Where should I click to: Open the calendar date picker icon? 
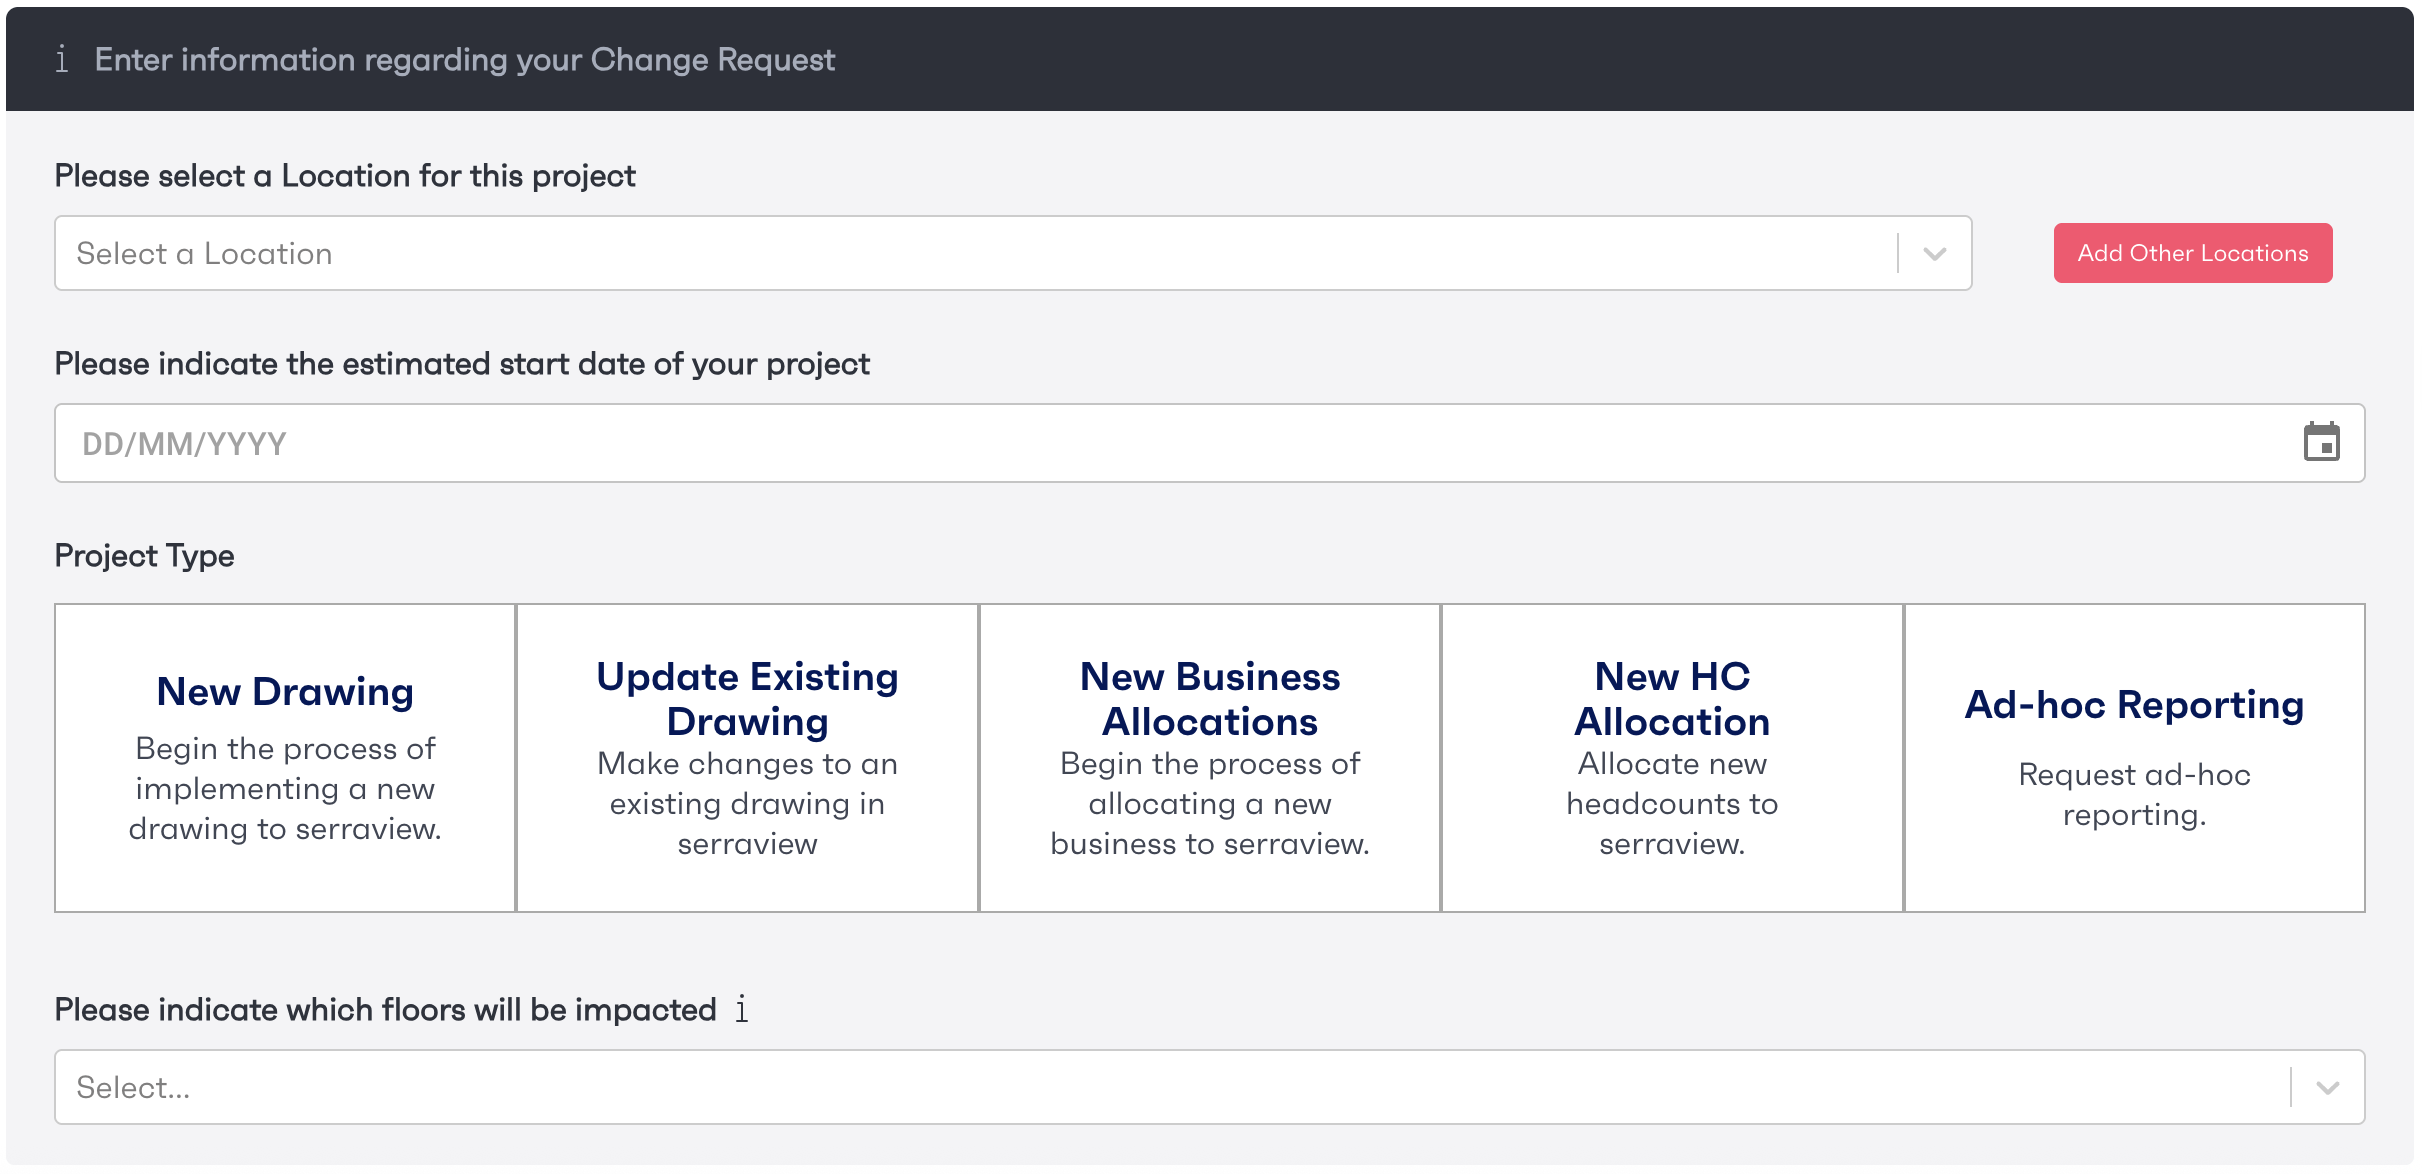point(2321,442)
